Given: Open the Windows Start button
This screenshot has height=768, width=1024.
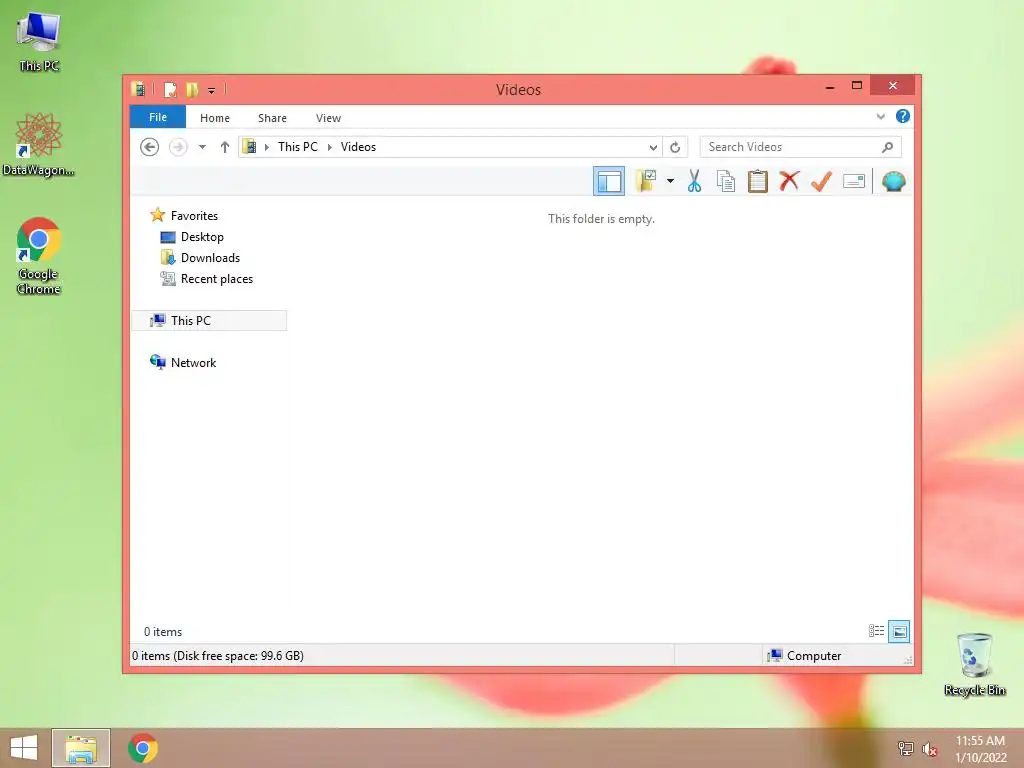Looking at the screenshot, I should pos(24,747).
